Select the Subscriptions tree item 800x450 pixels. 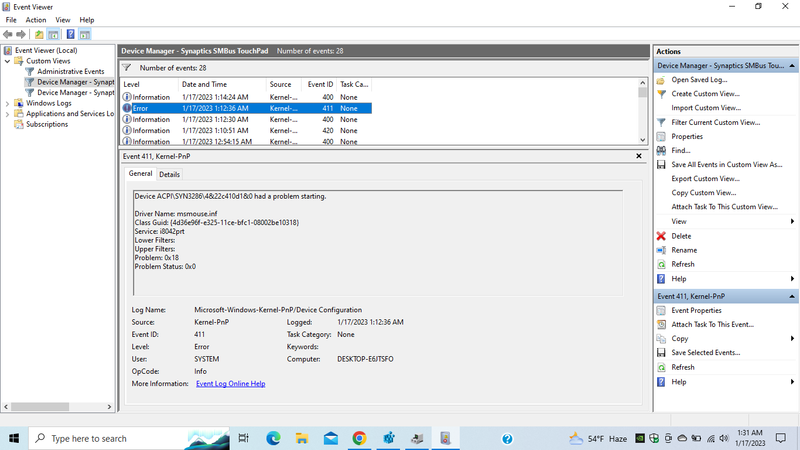(47, 124)
